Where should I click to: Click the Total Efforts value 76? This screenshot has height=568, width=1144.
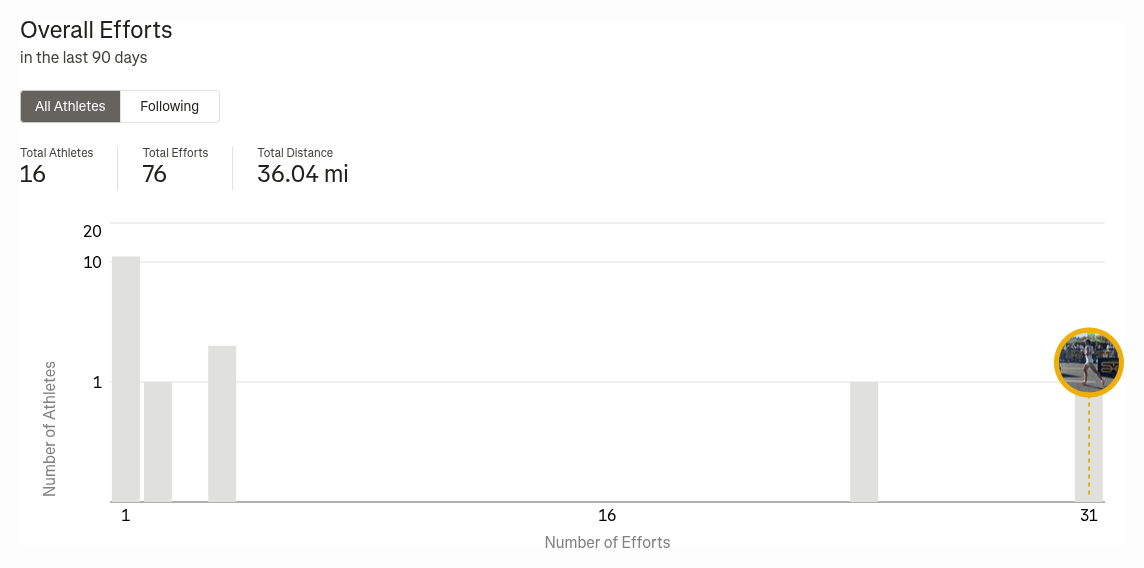point(155,174)
